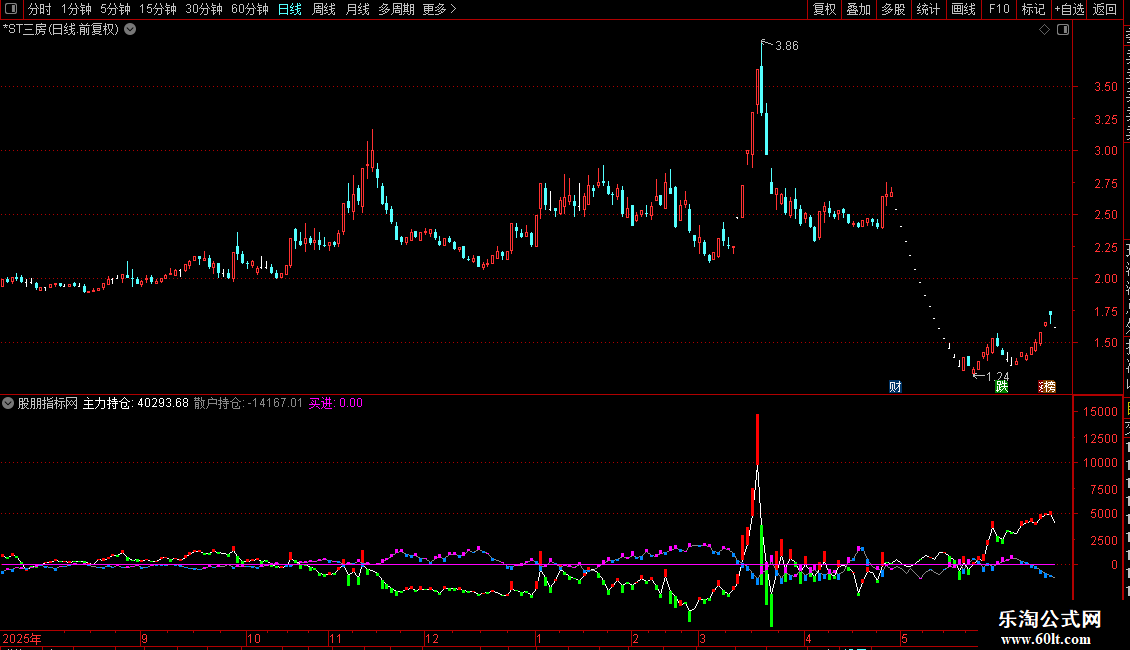The height and width of the screenshot is (650, 1130).
Task: Click the 3.00 price axis label
Action: [1105, 151]
